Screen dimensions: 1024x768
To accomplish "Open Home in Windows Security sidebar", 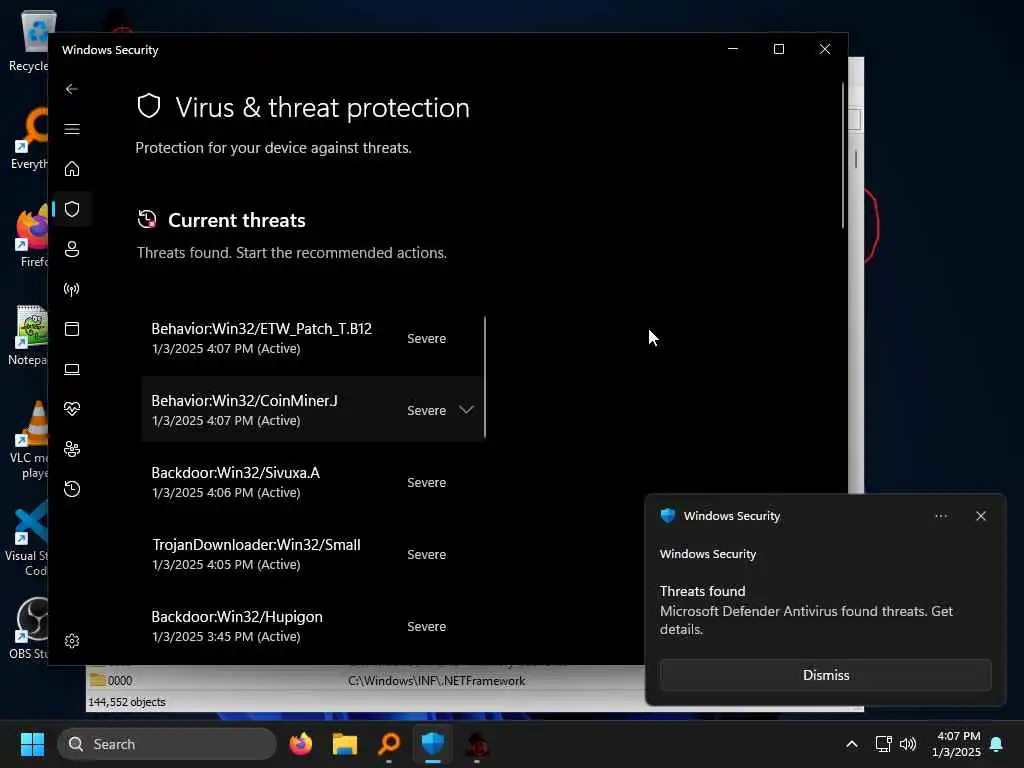I will (x=72, y=168).
